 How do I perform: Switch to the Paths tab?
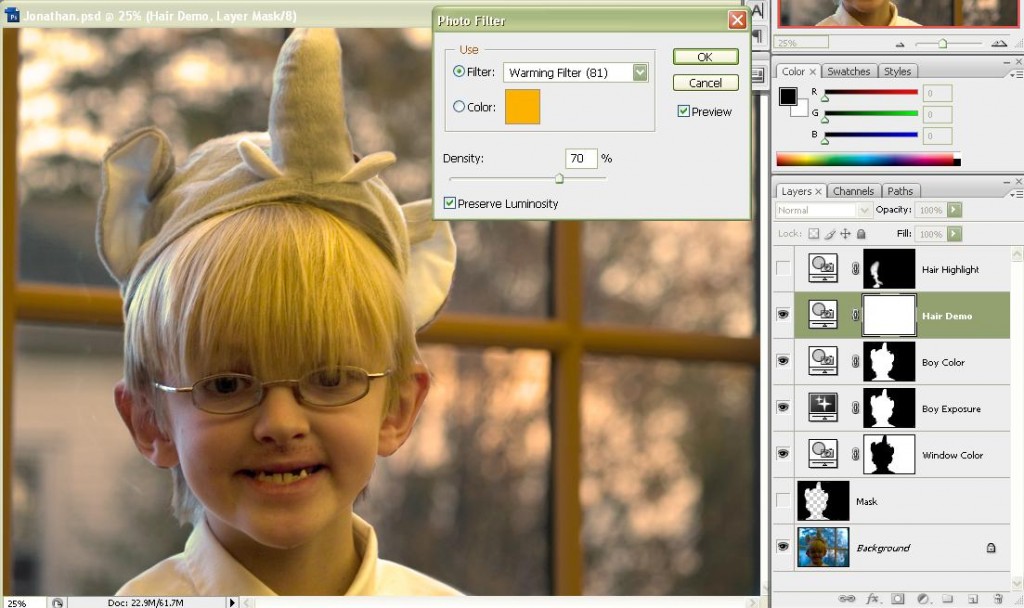[x=900, y=191]
